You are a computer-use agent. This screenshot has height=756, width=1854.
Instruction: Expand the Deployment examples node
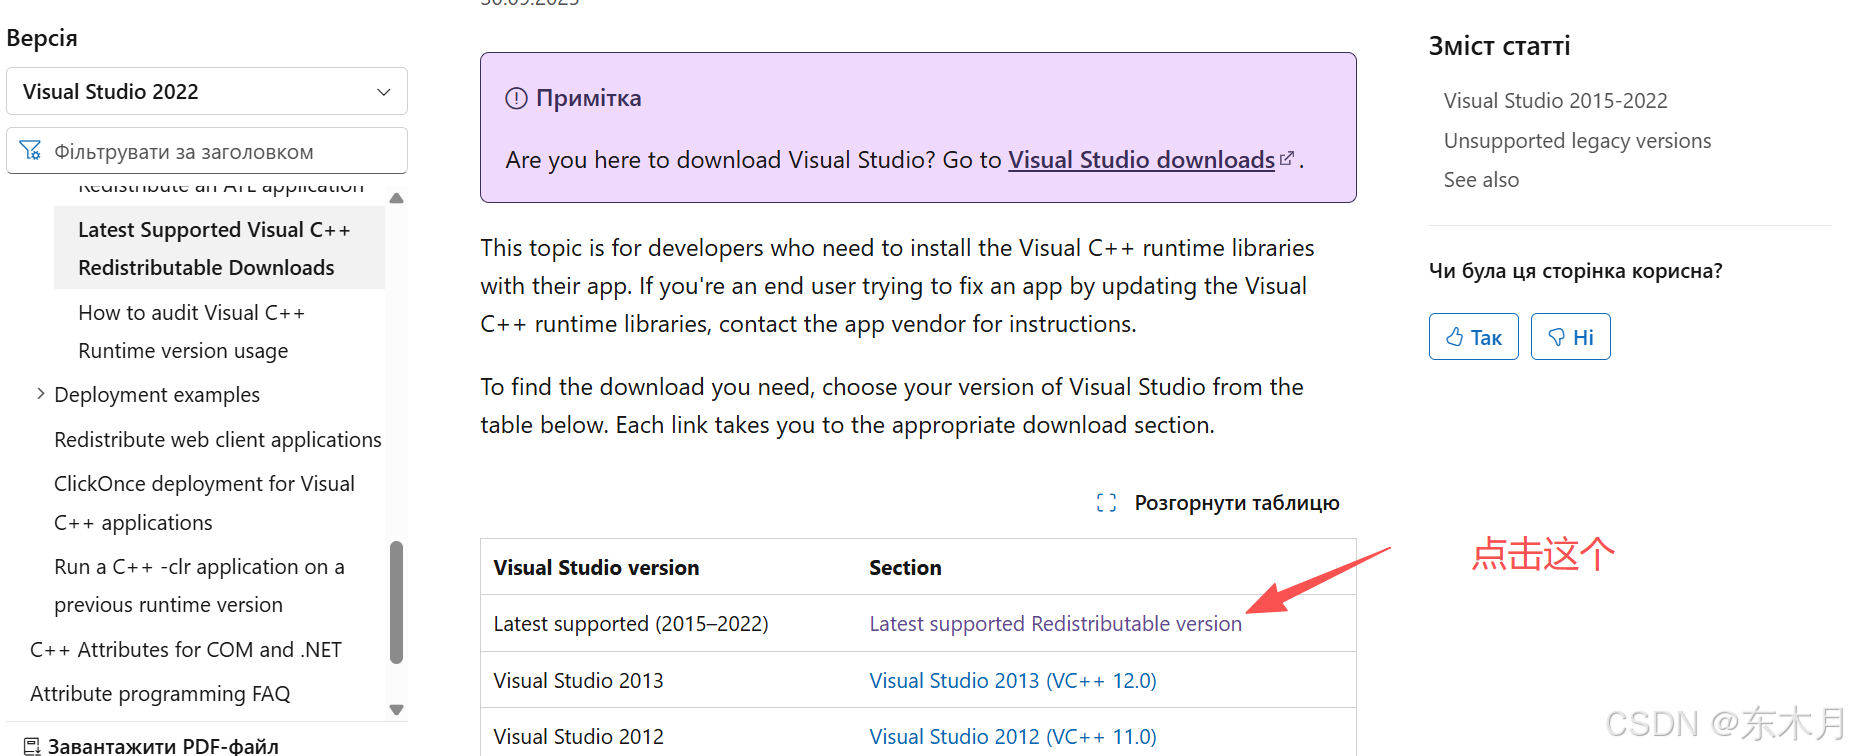[41, 394]
